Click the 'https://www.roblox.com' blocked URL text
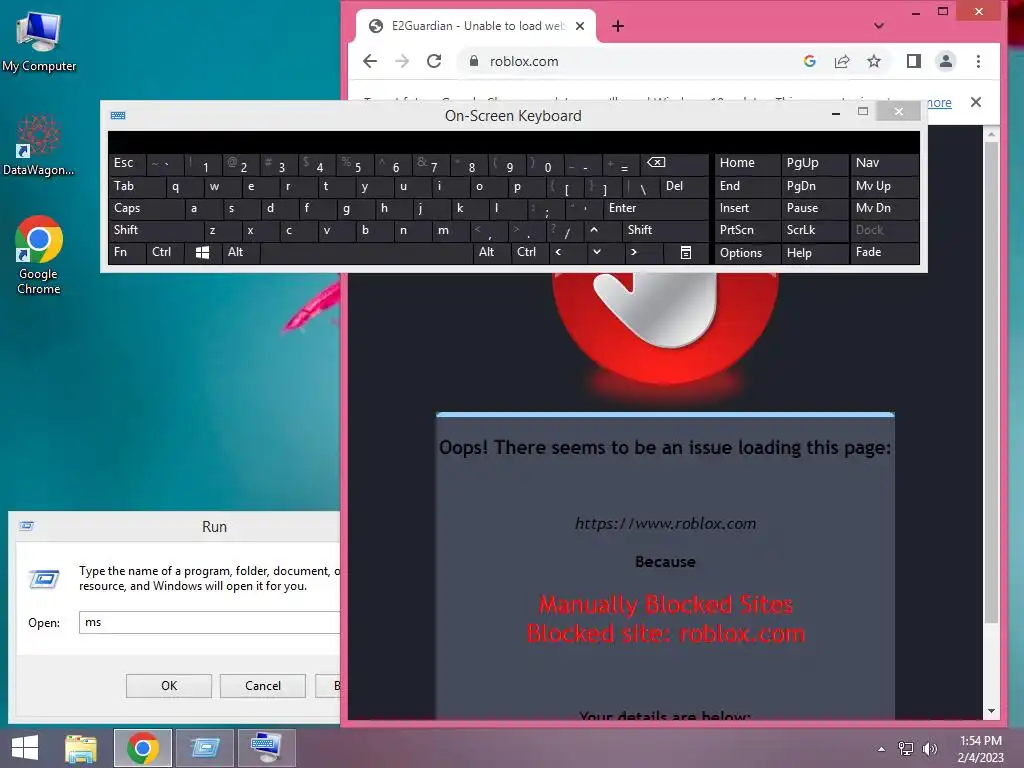 tap(665, 524)
